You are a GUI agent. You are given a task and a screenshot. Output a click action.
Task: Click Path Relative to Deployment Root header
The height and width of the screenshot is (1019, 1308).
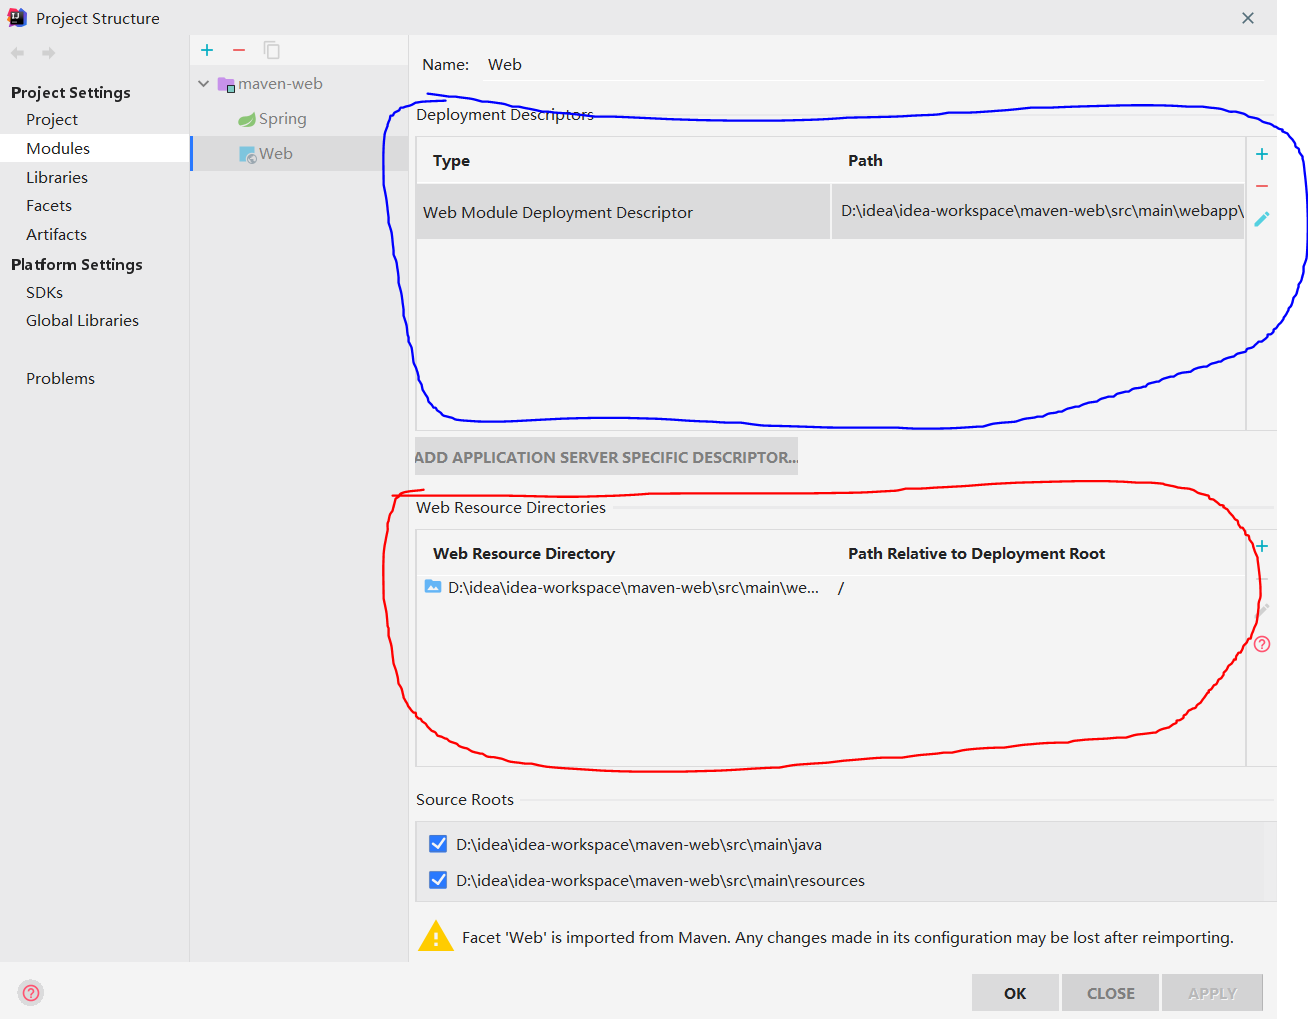click(x=976, y=554)
